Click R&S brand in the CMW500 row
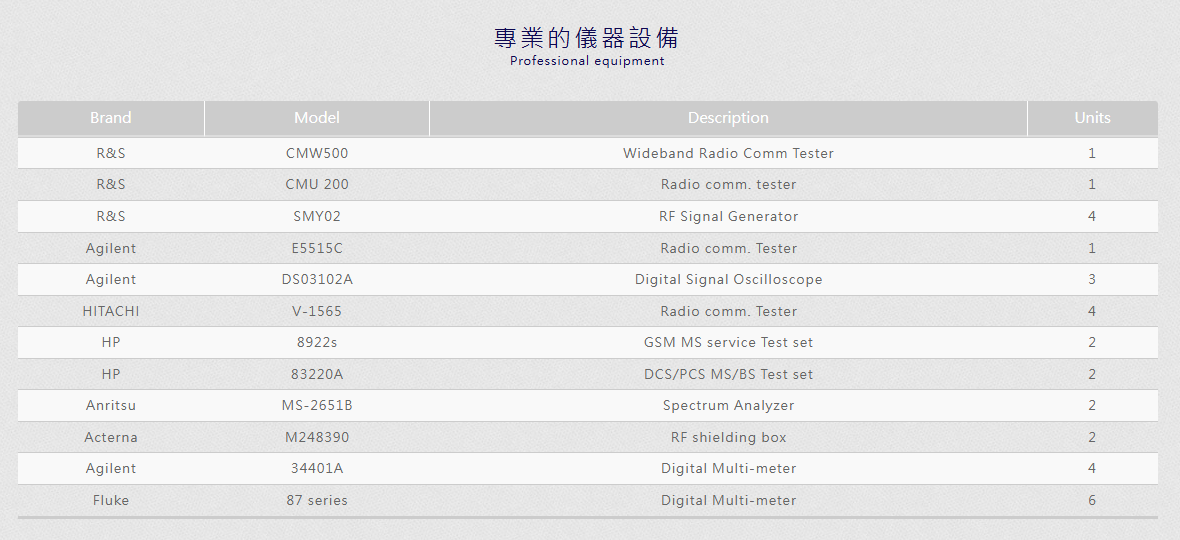This screenshot has height=540, width=1180. 111,153
